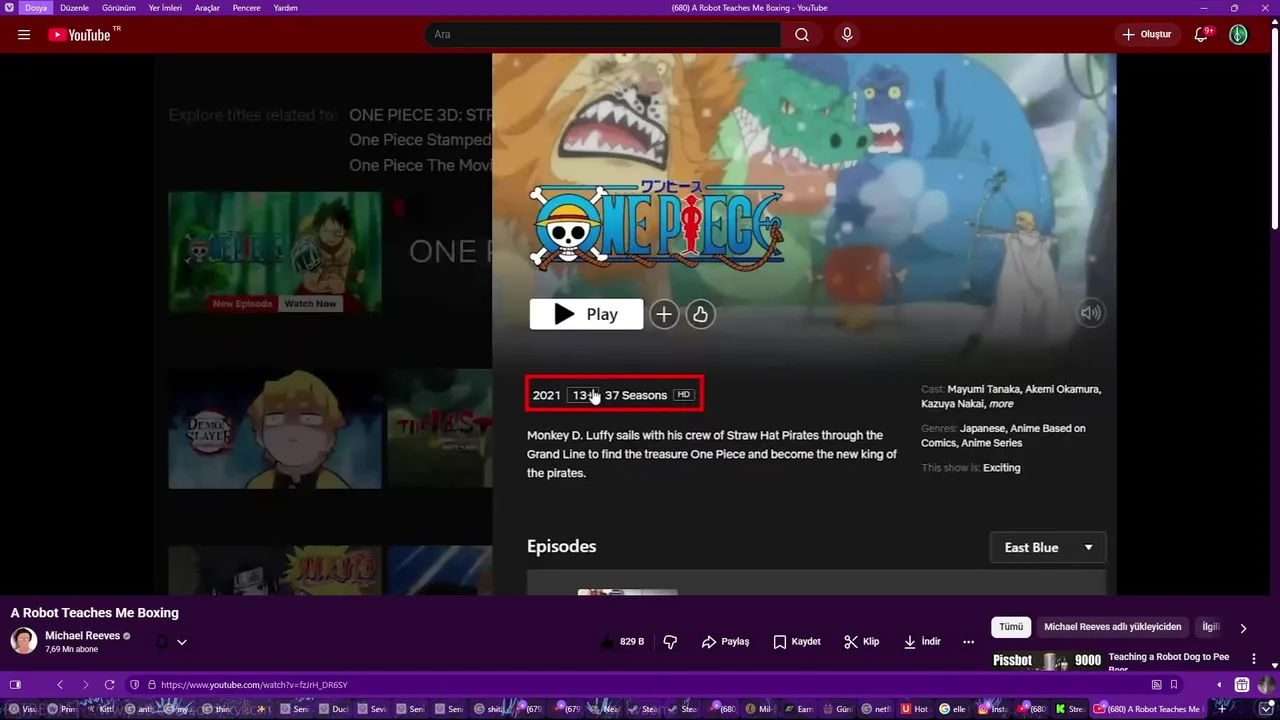Select the Tümü filter chip

[1011, 627]
